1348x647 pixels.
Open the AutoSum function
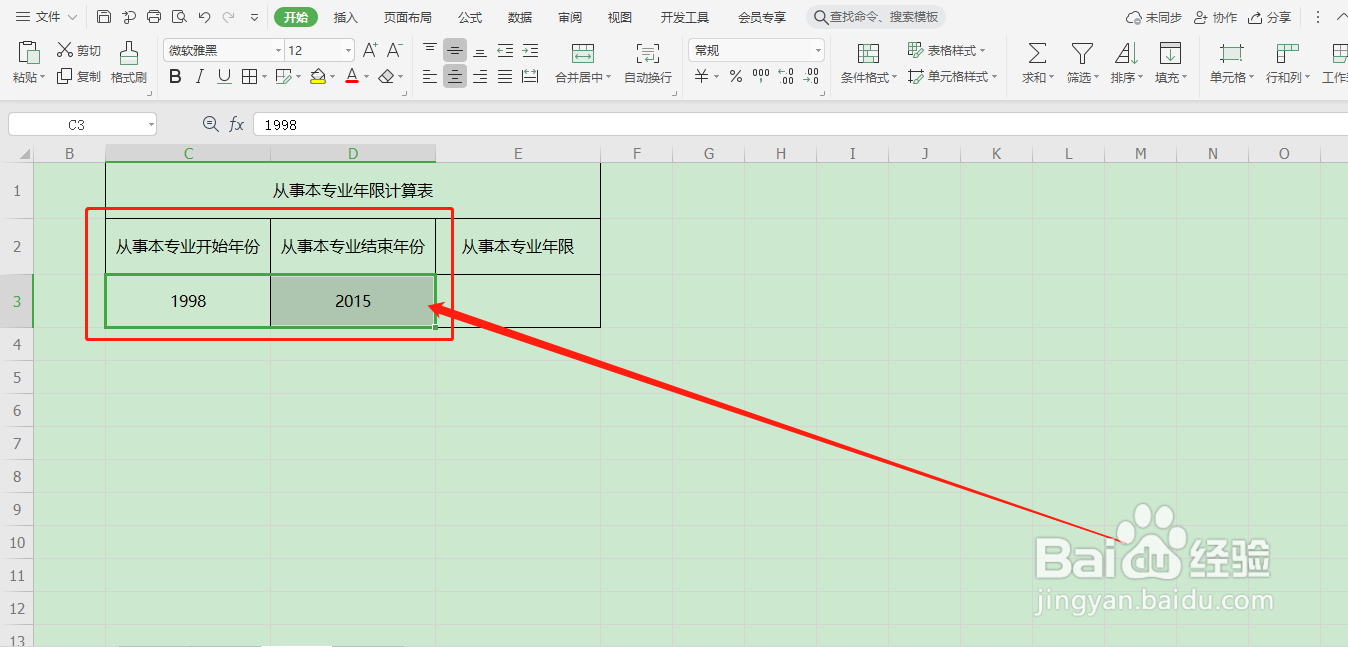[1036, 62]
